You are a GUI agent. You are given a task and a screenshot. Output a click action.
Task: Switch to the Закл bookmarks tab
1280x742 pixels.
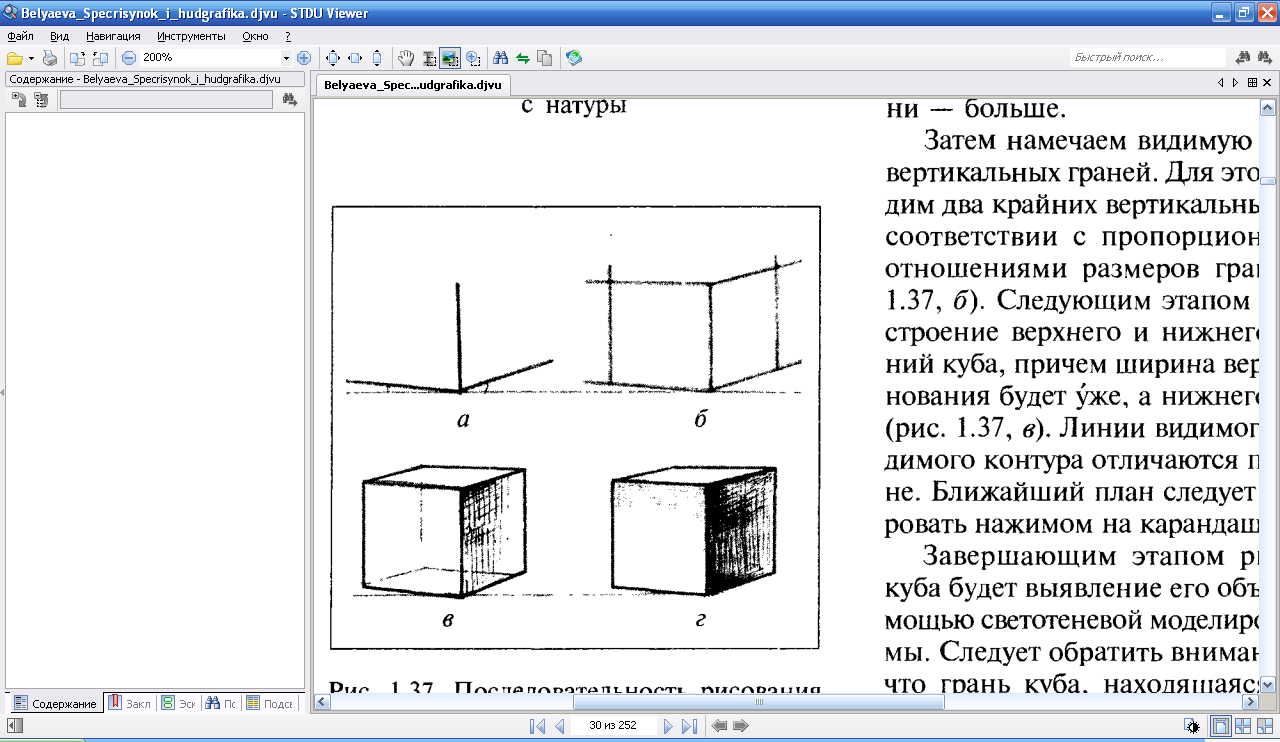coord(130,703)
